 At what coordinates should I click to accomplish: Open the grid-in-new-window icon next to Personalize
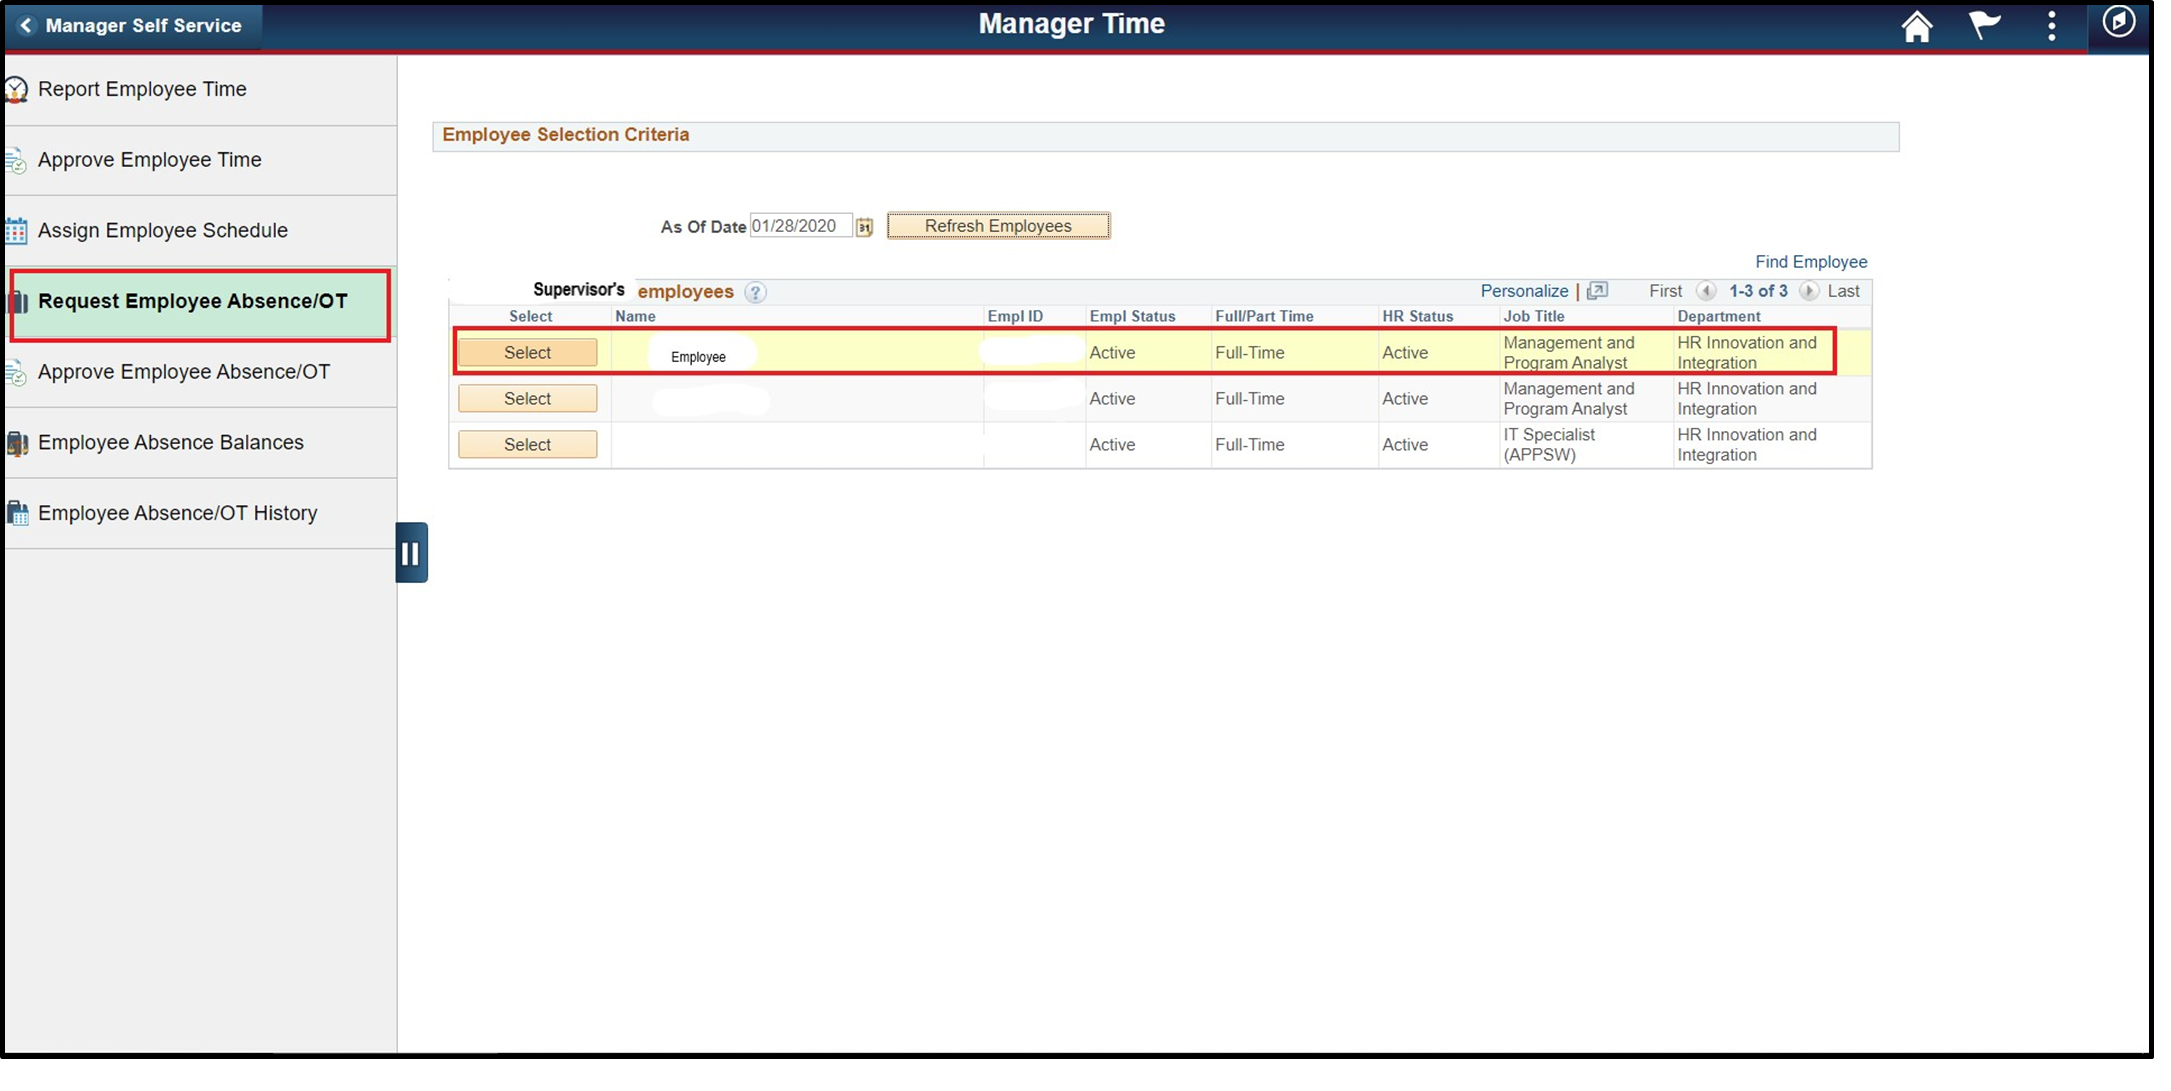coord(1599,291)
